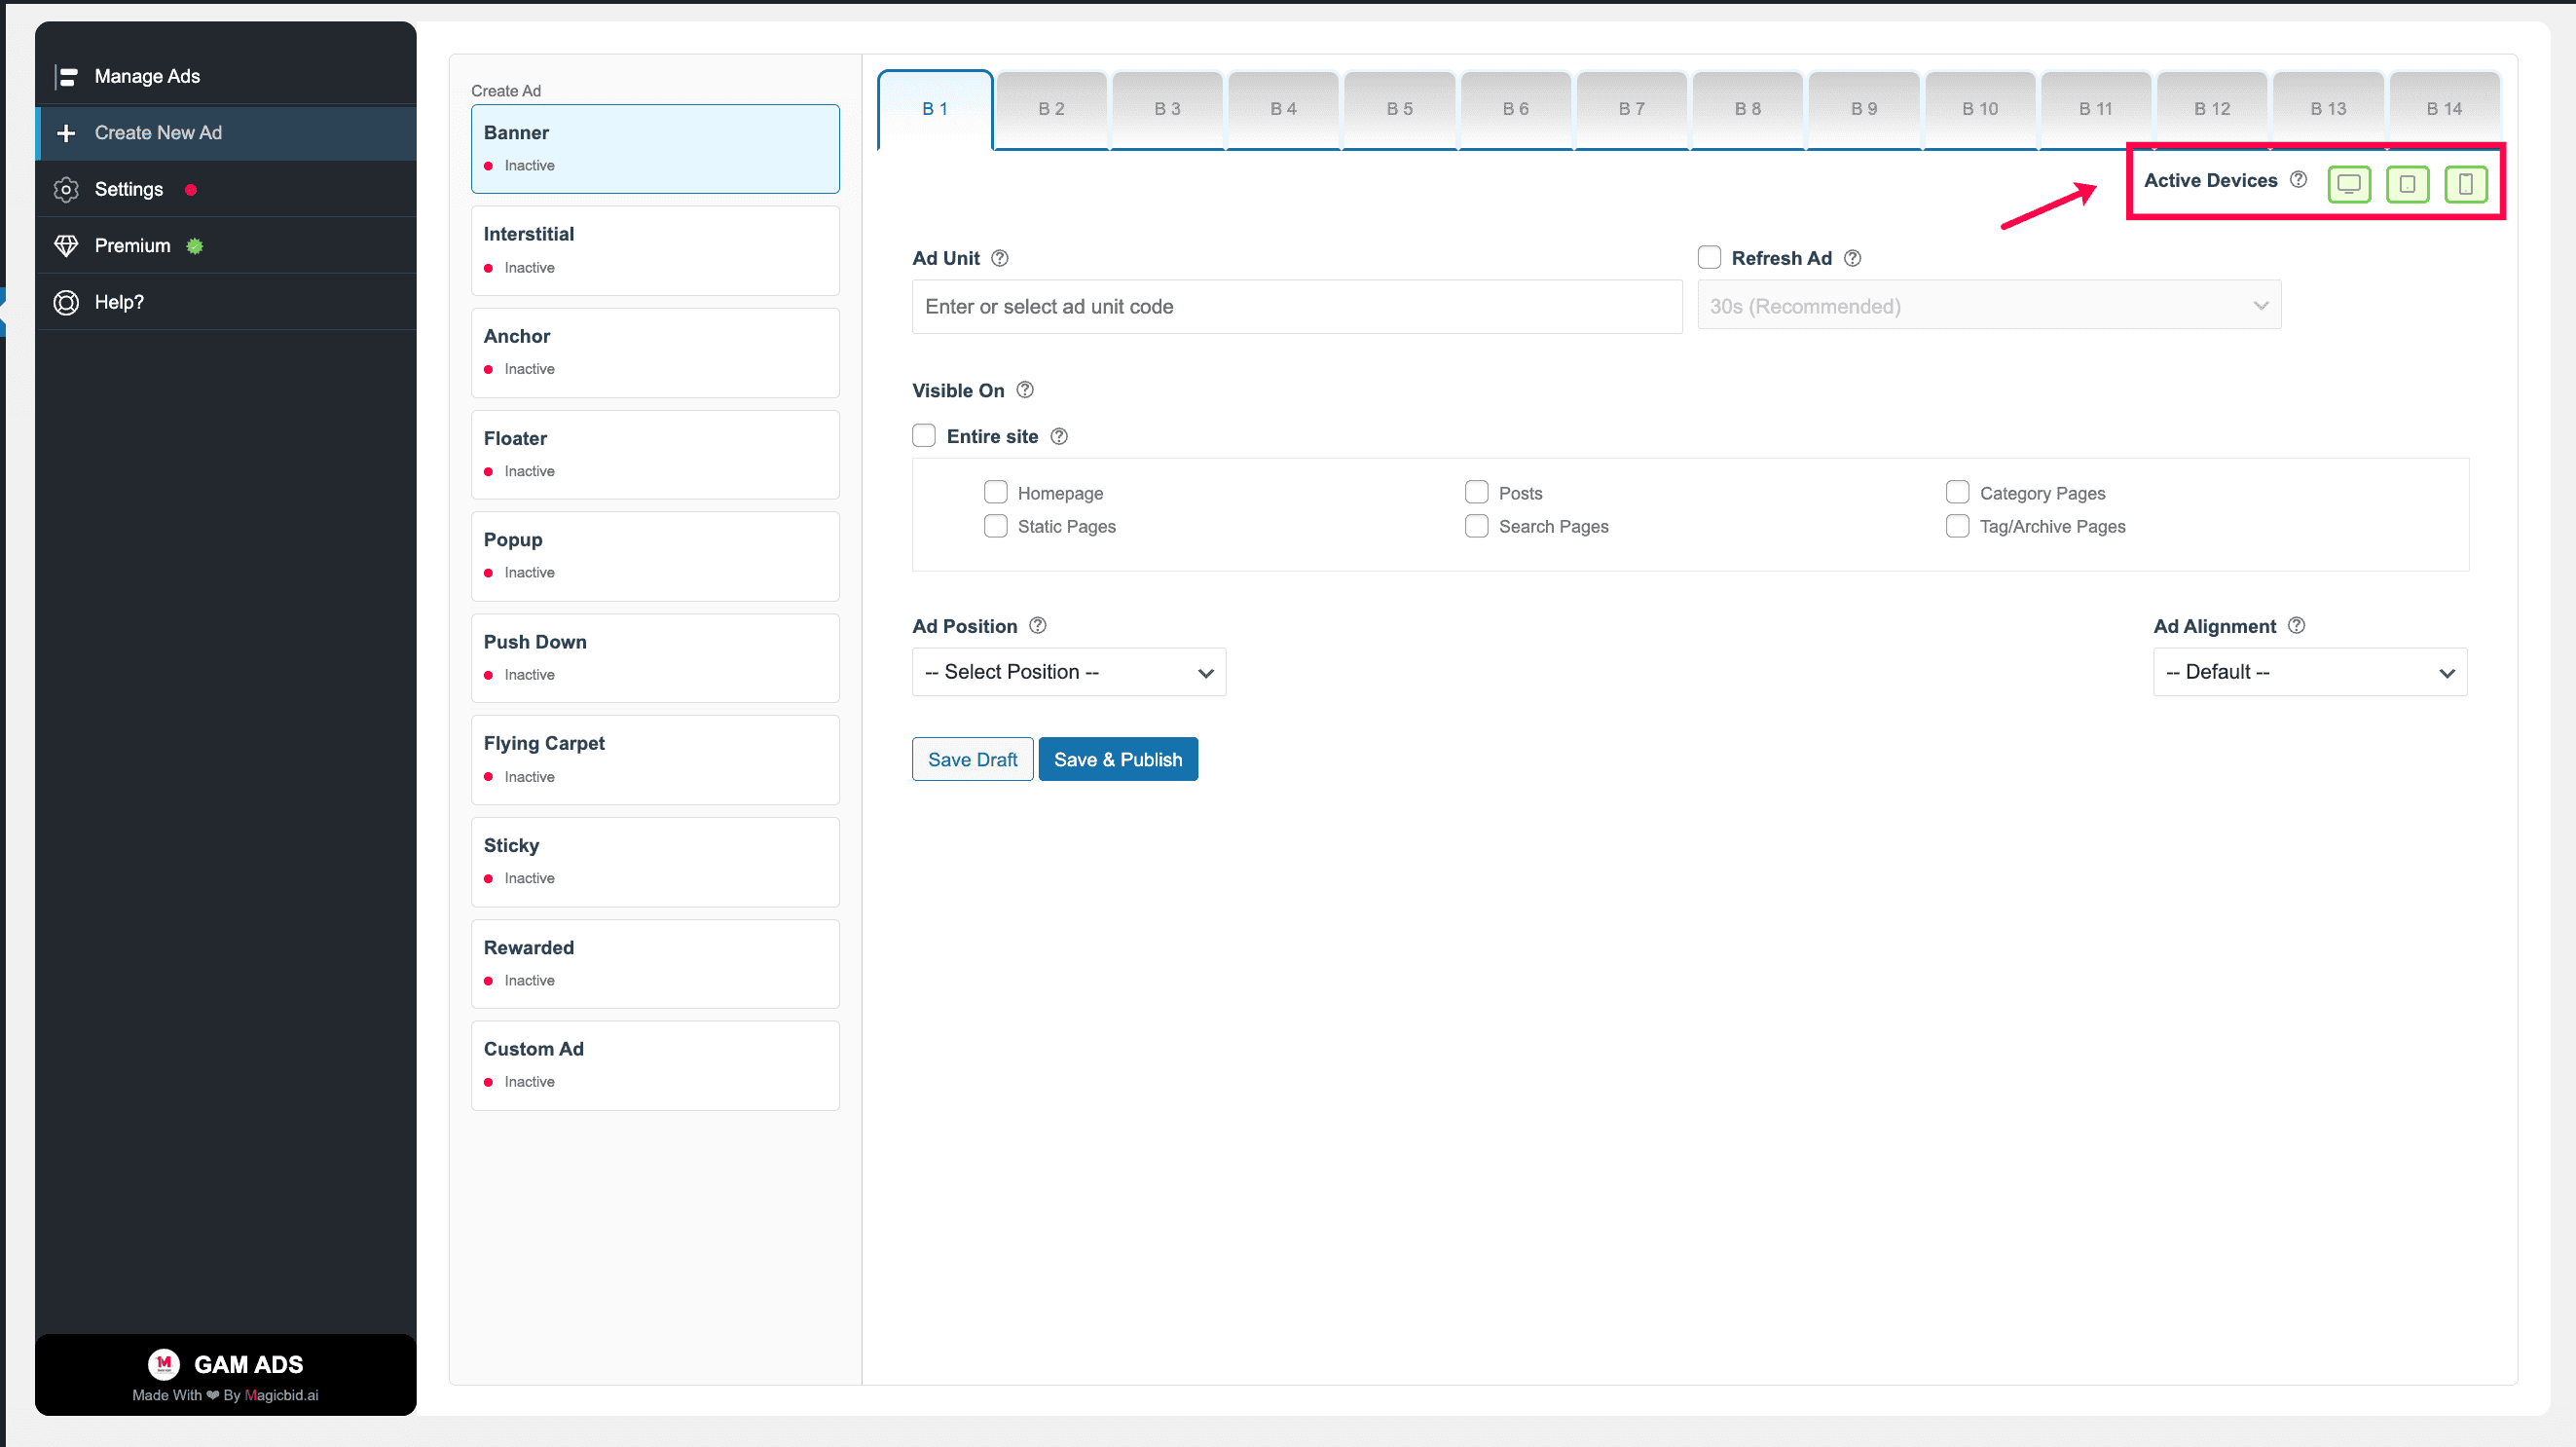The width and height of the screenshot is (2576, 1447).
Task: Check the Homepage checkbox
Action: [995, 492]
